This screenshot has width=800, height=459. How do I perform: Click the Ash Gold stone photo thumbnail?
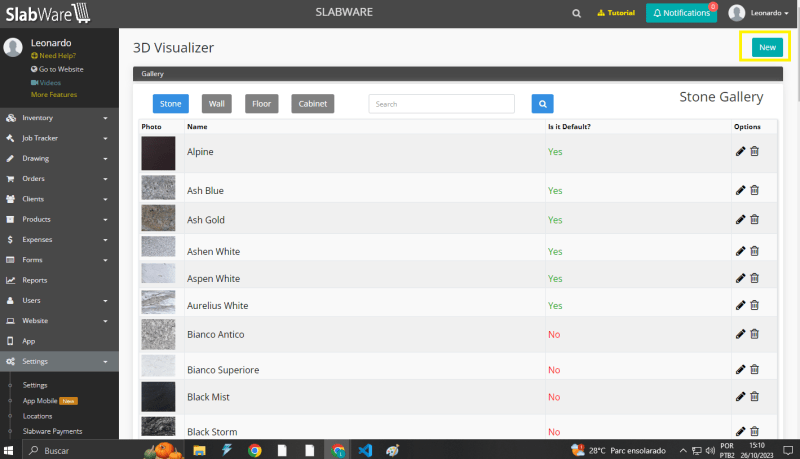tap(158, 218)
